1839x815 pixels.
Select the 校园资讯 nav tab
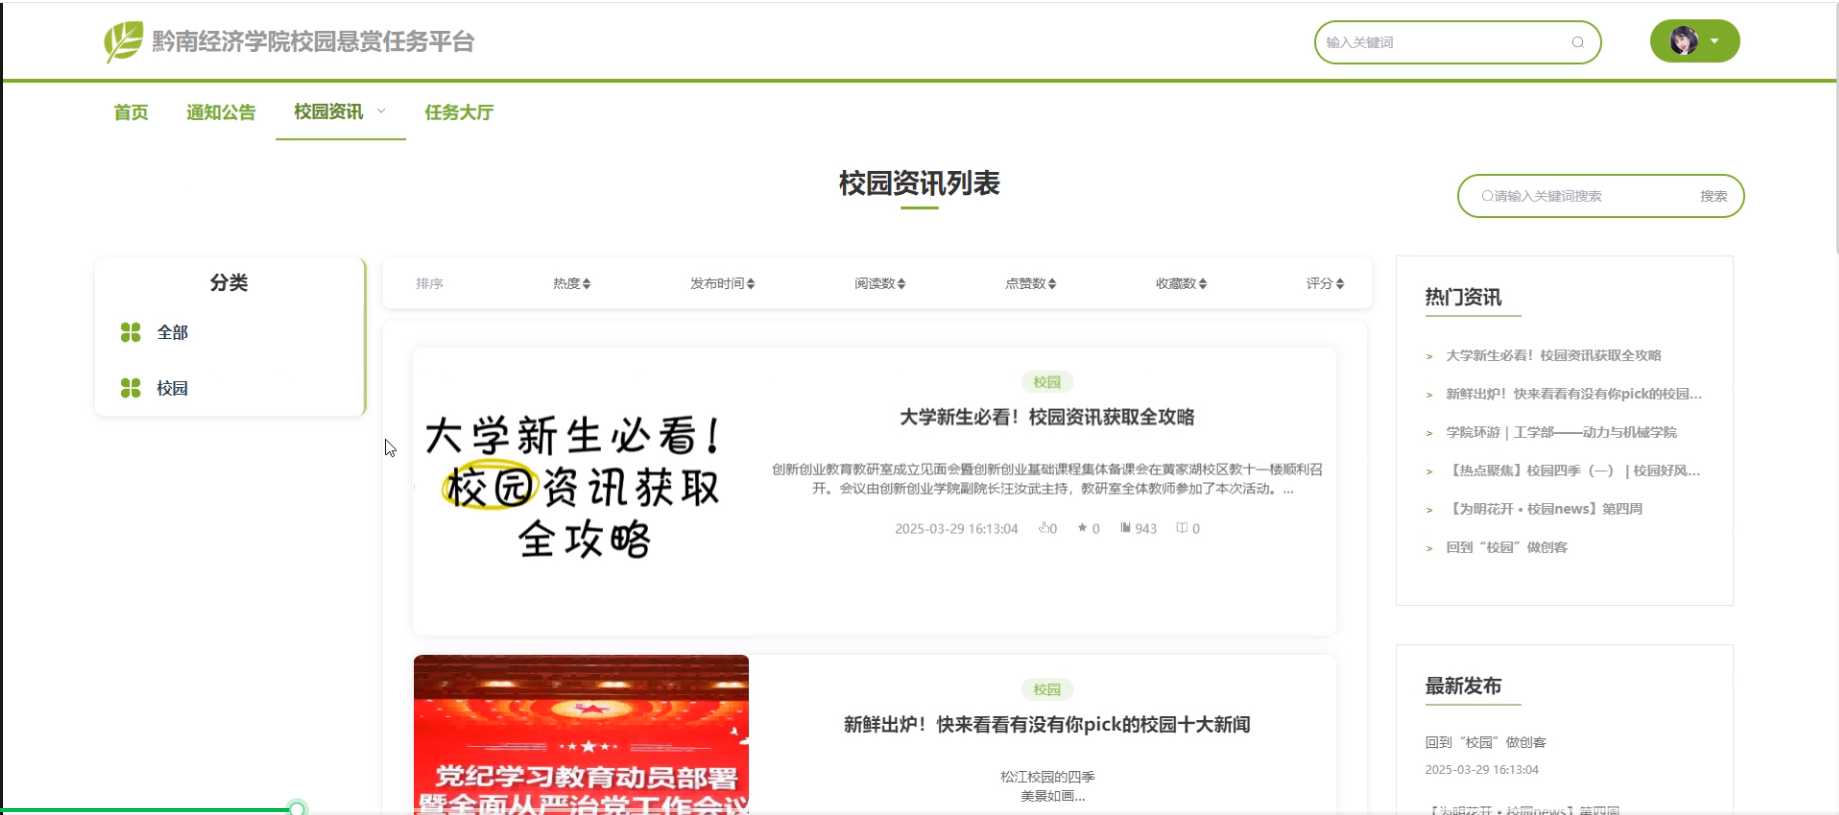328,112
